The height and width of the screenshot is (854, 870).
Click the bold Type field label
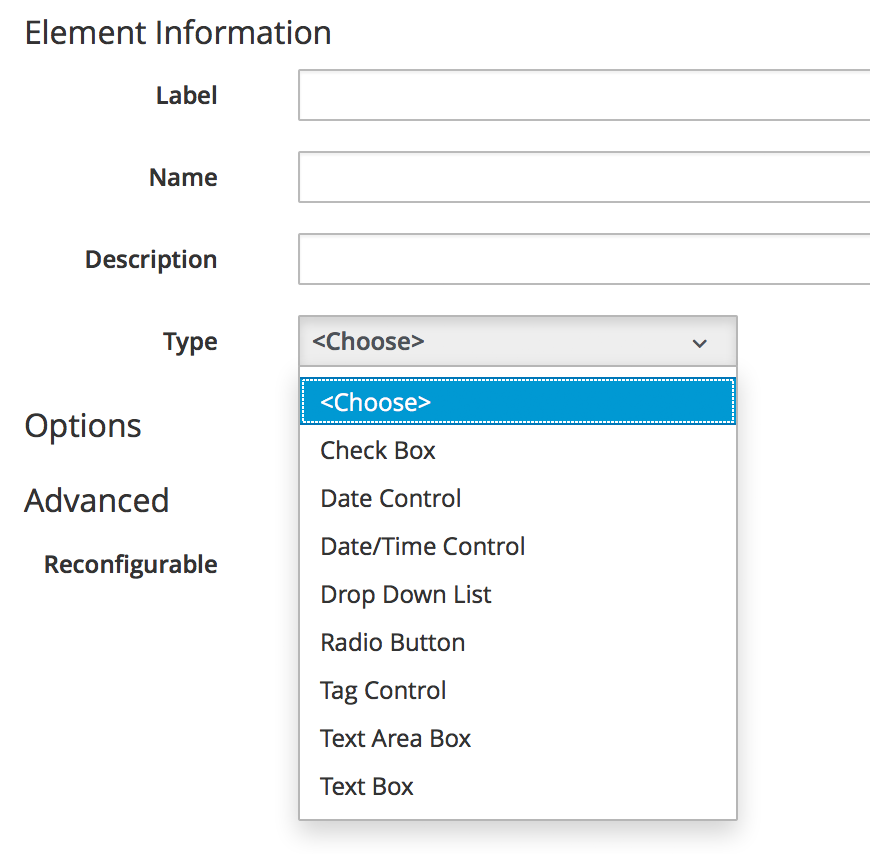pyautogui.click(x=190, y=342)
